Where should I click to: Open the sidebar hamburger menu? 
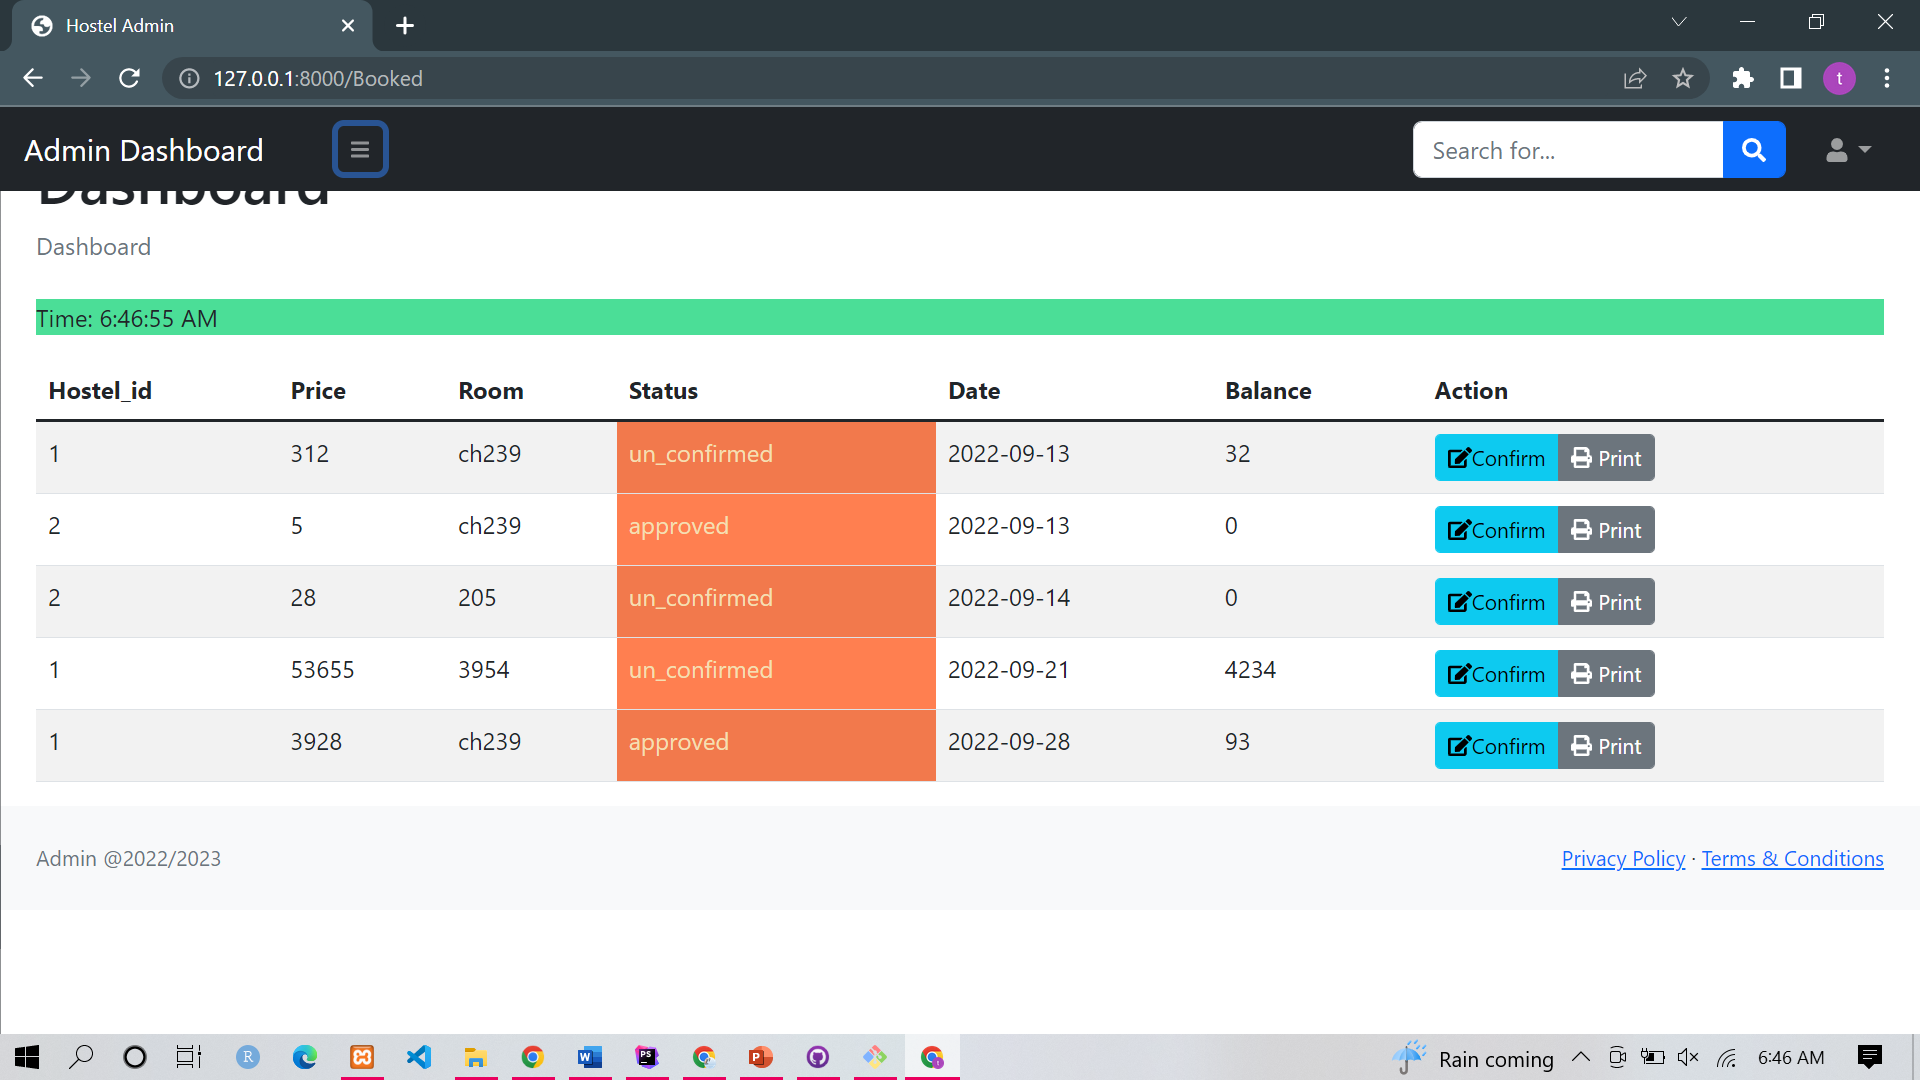pos(360,149)
